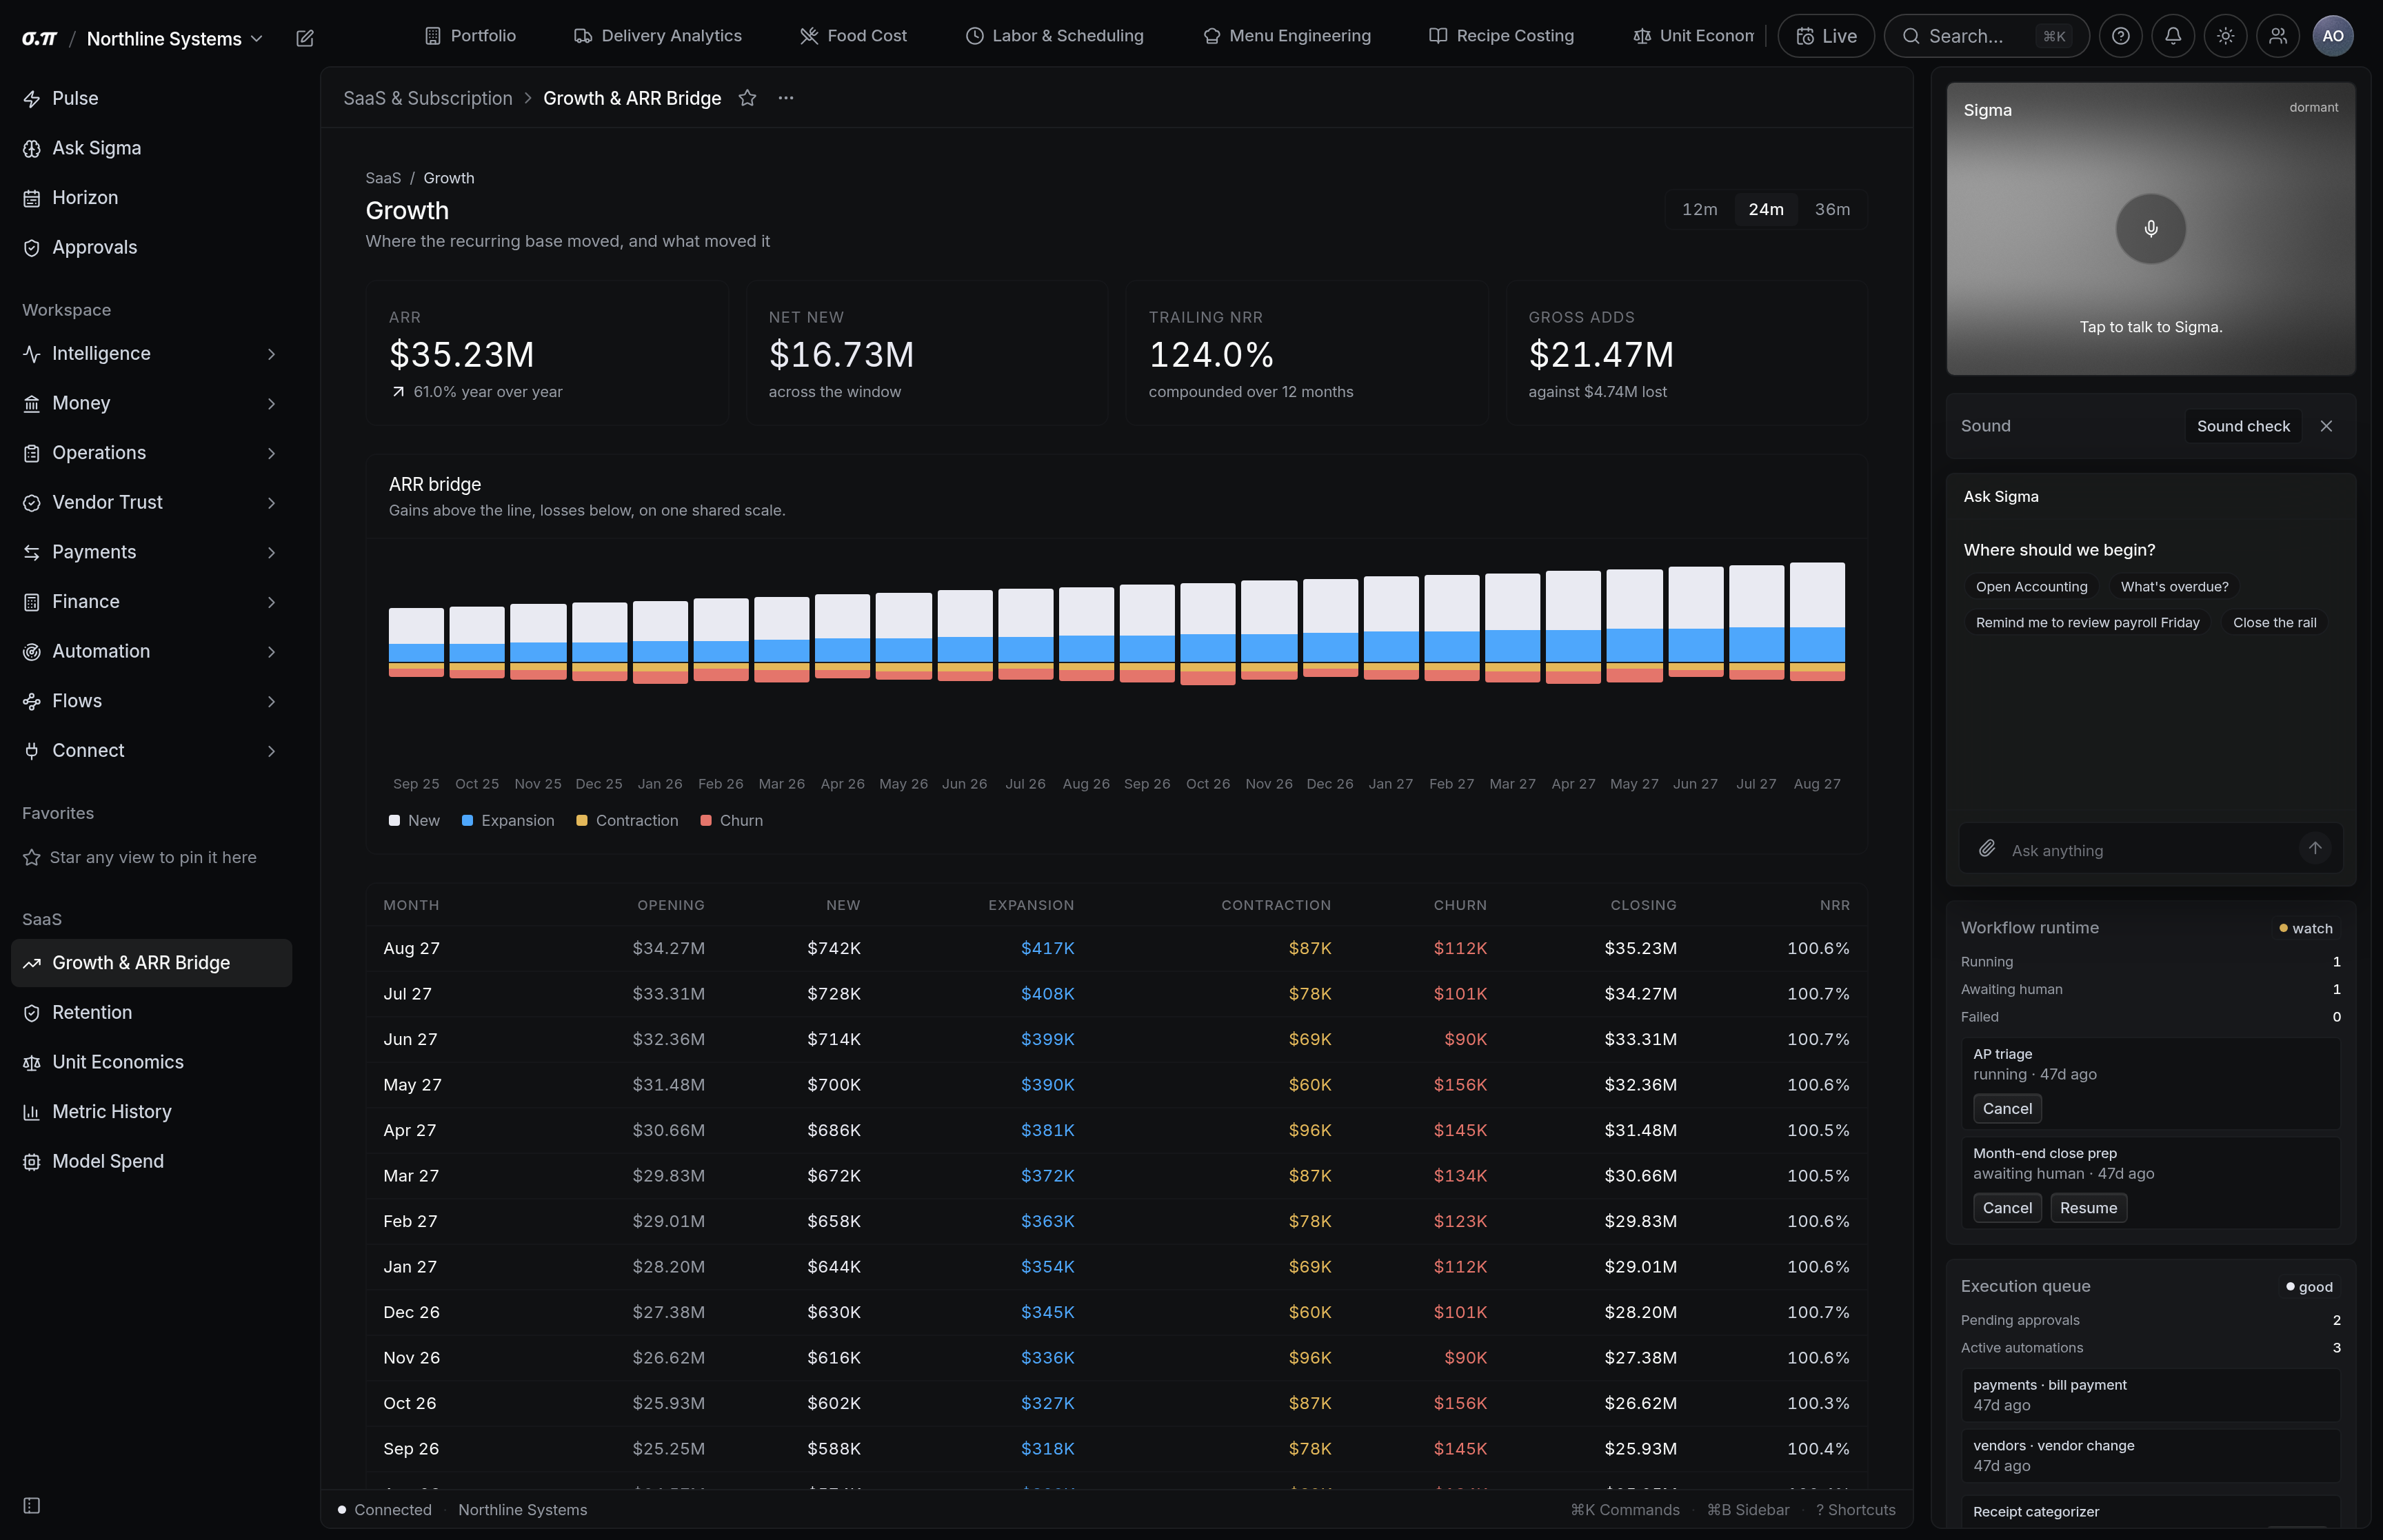Open notifications bell
Screen dimensions: 2383x1540
pyautogui.click(x=2173, y=36)
